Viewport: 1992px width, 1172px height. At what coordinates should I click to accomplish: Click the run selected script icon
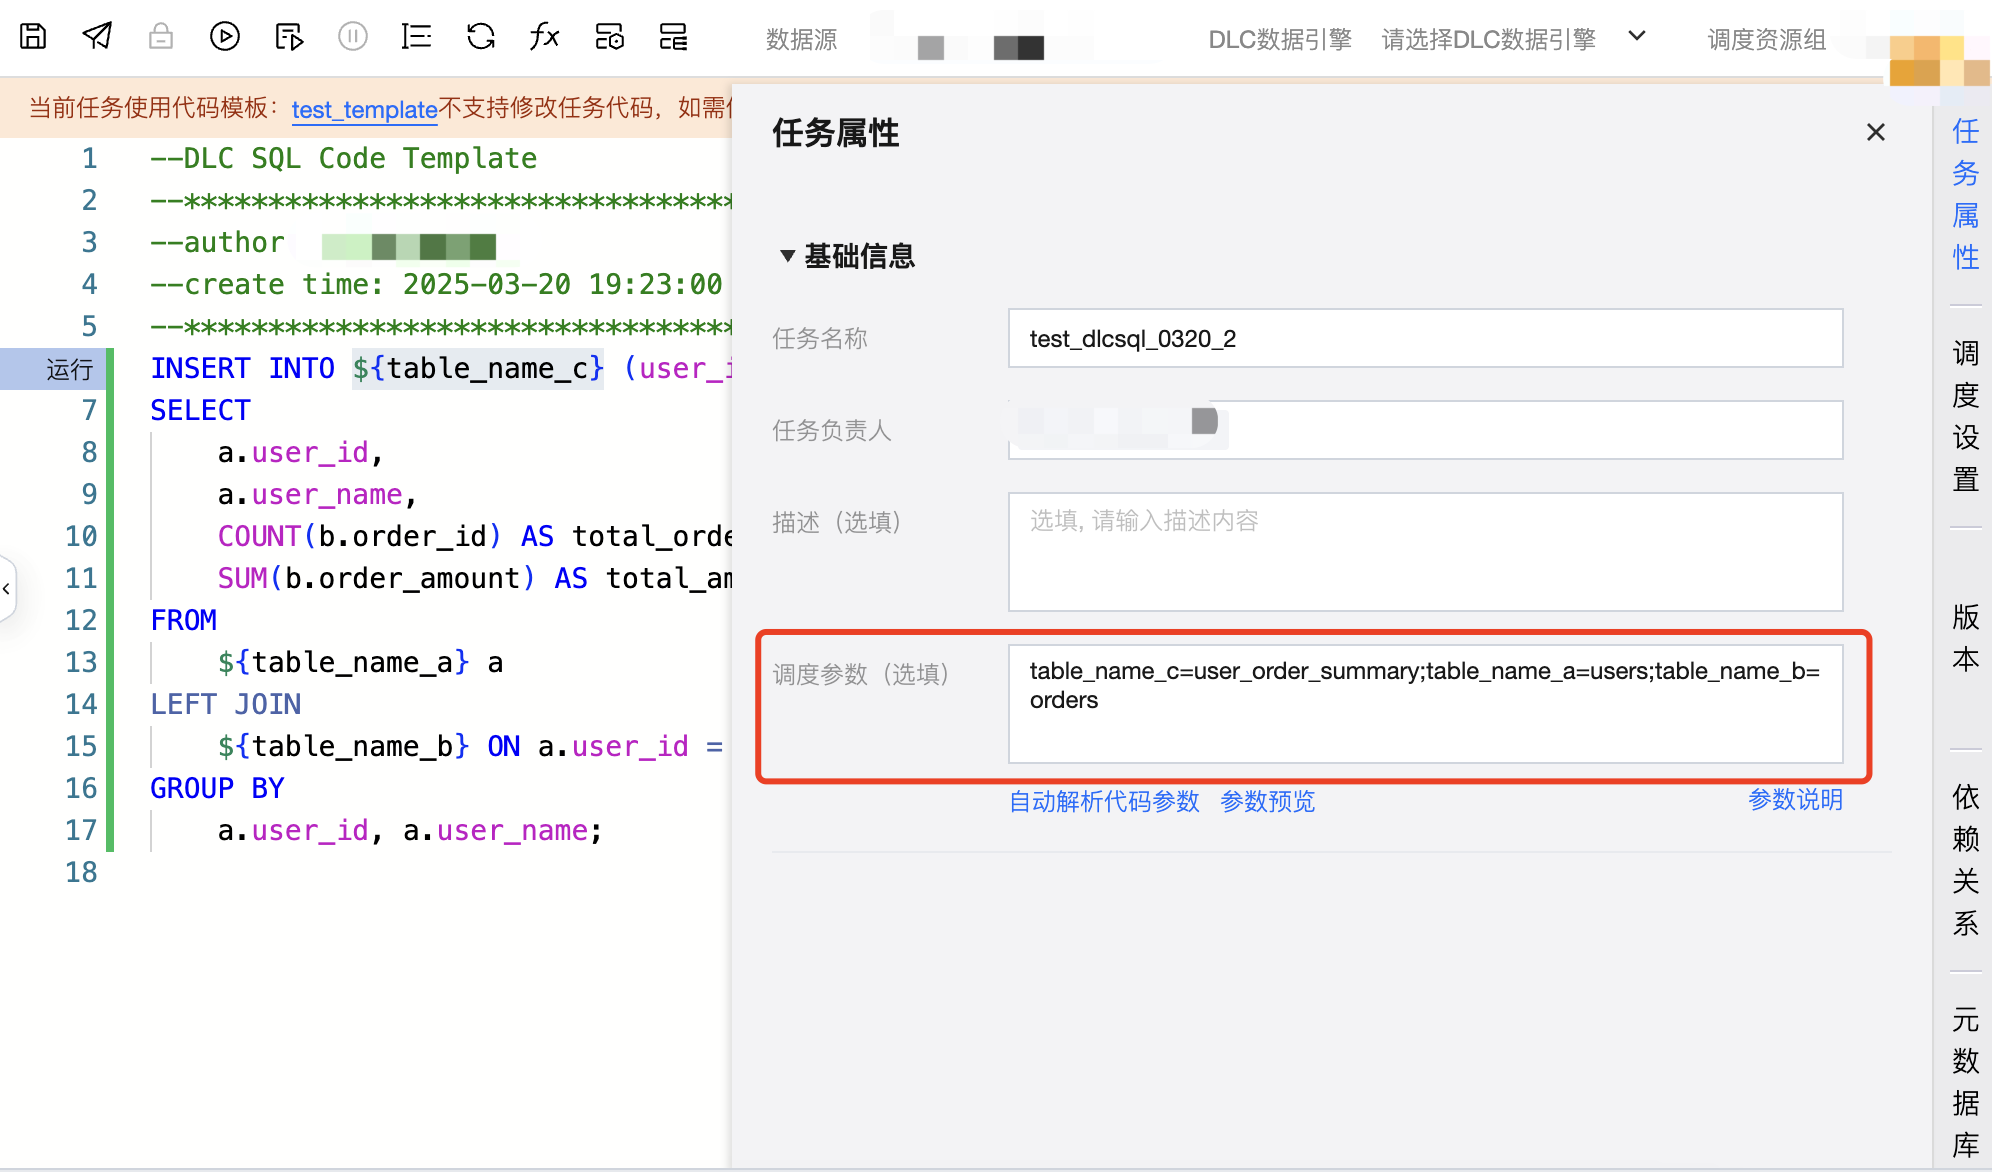coord(289,37)
